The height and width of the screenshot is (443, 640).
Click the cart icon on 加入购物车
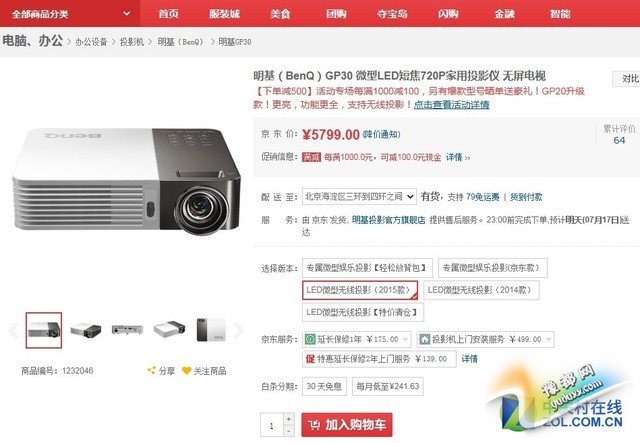[314, 425]
